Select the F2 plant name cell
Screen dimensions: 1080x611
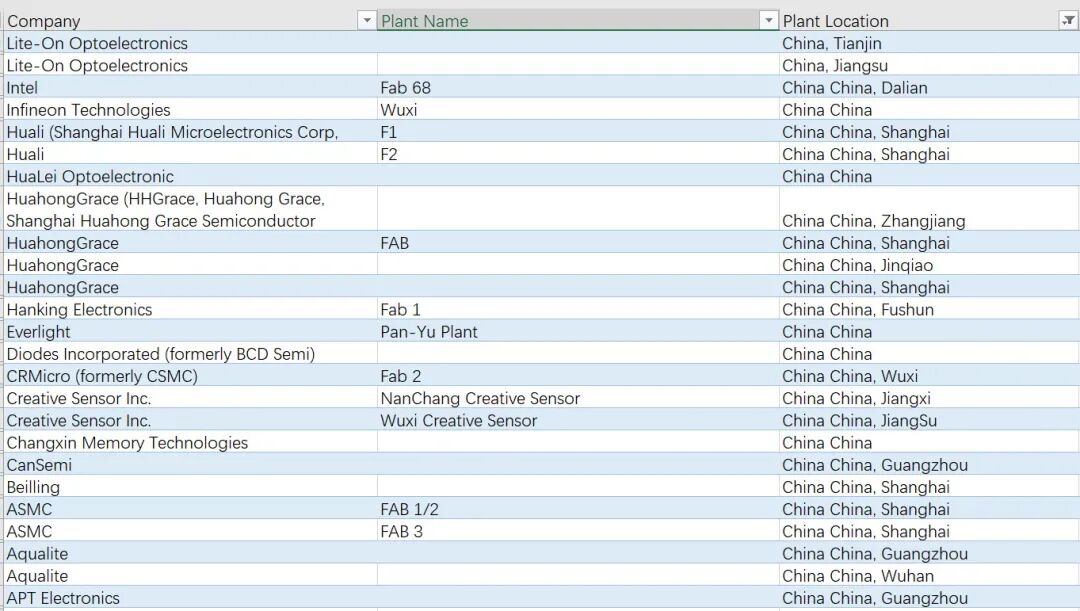579,154
